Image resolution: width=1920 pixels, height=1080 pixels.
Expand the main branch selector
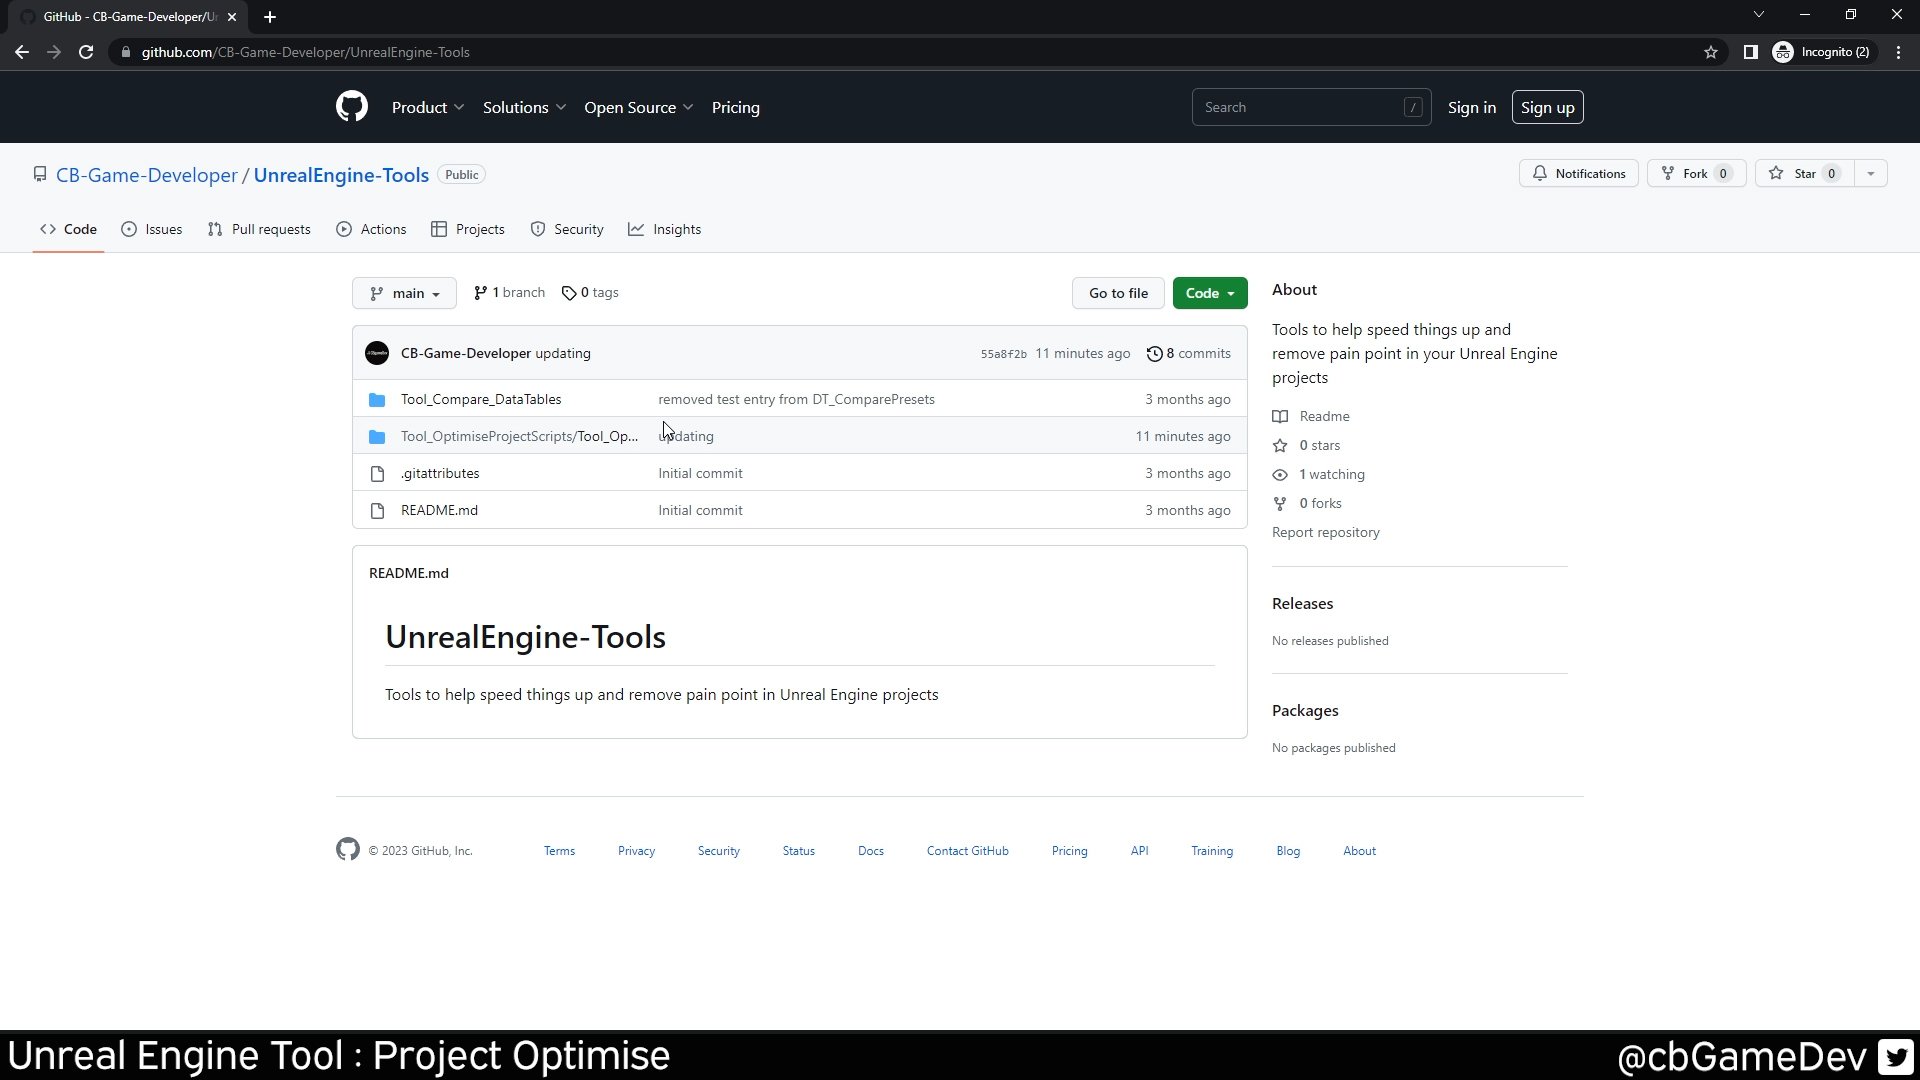point(405,293)
